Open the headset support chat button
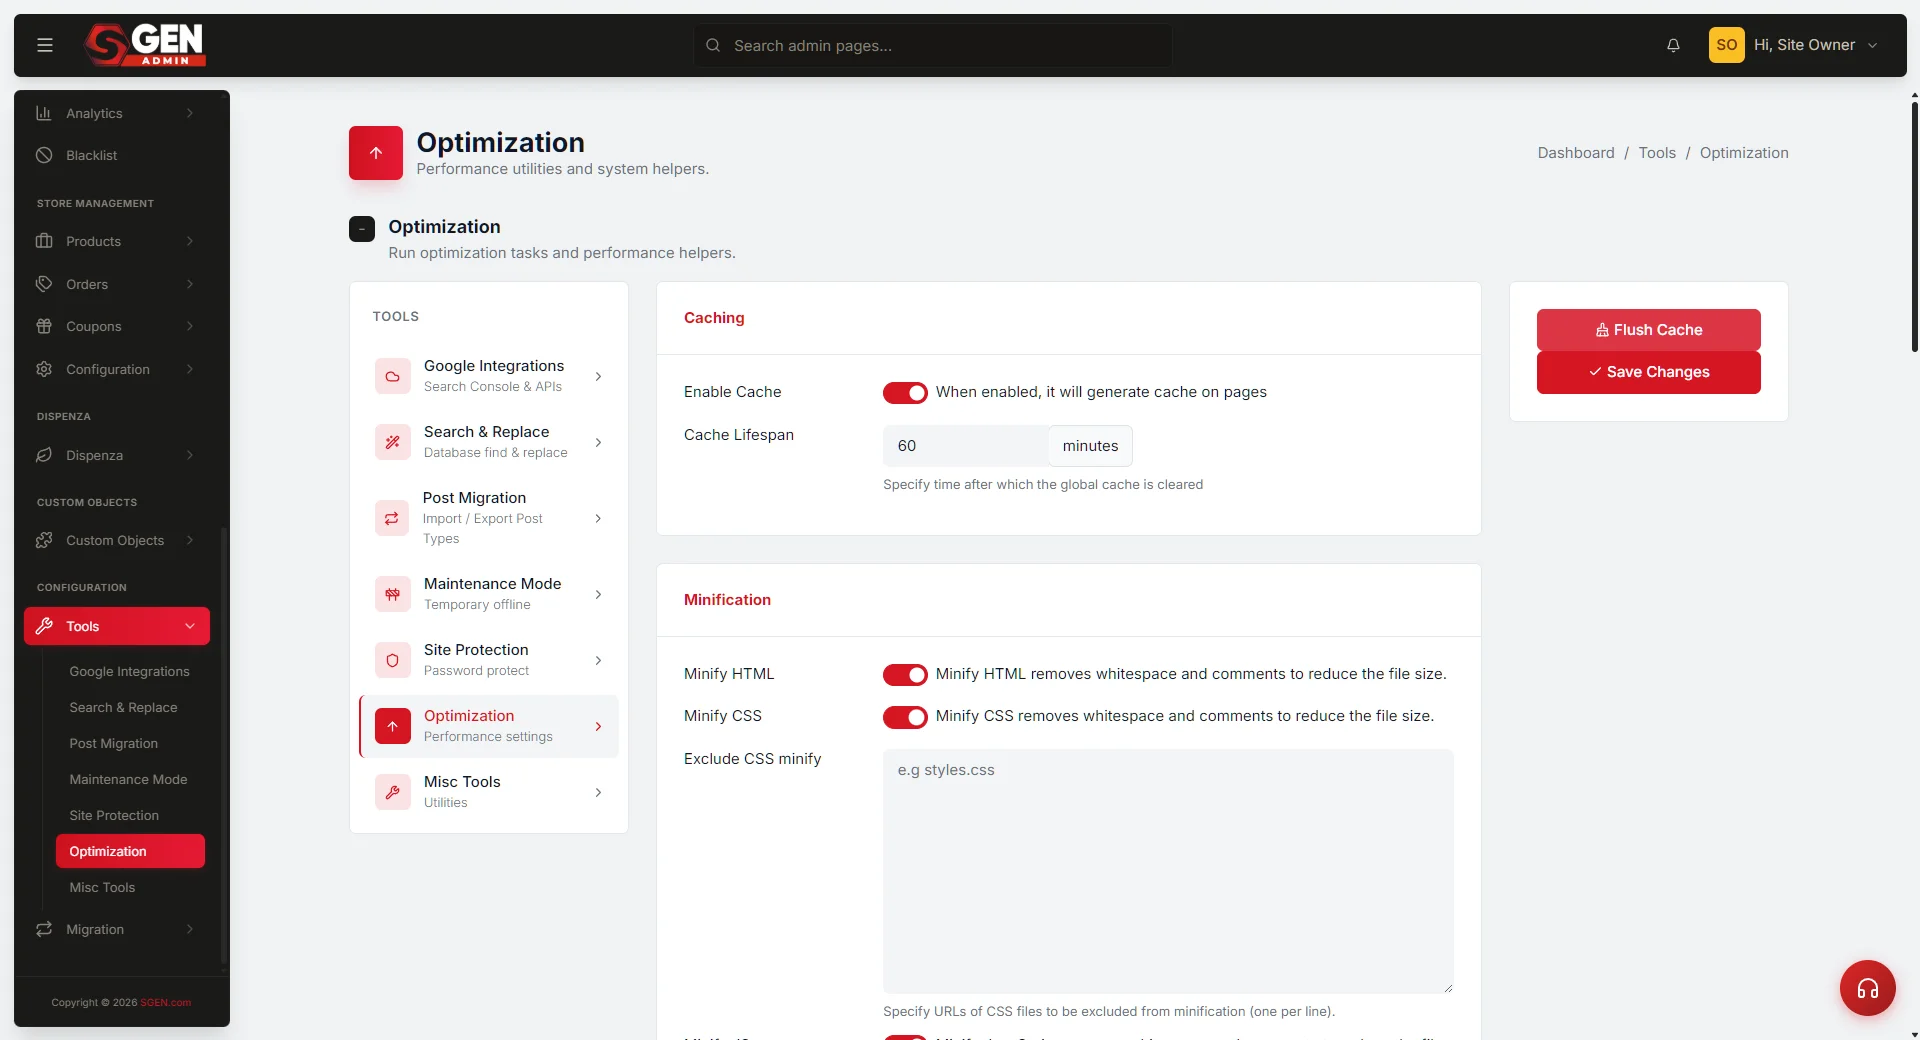 (x=1867, y=988)
